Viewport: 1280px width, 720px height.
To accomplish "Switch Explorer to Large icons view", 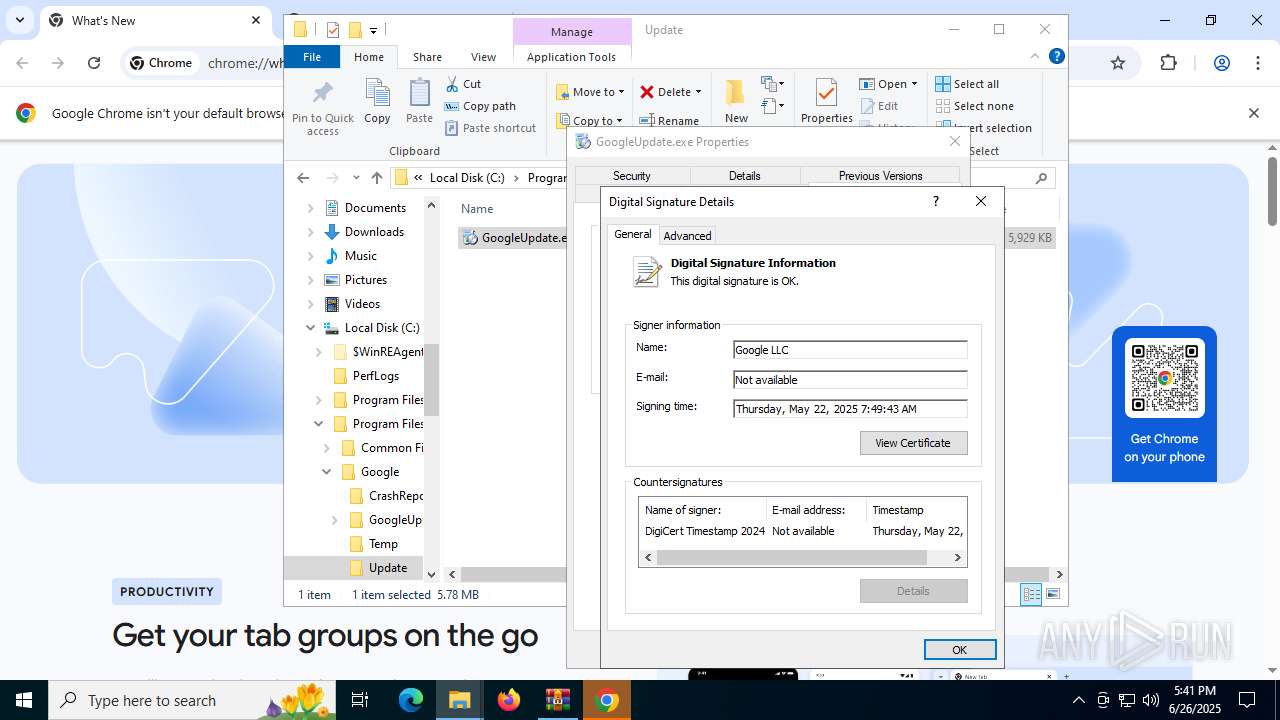I will coord(1052,595).
